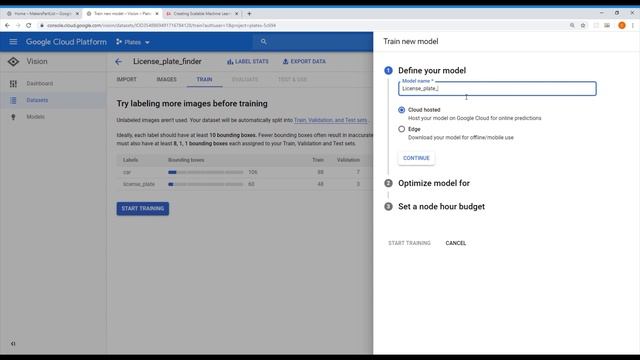The height and width of the screenshot is (360, 640).
Task: Switch to the TEST & USE tab
Action: (x=292, y=79)
